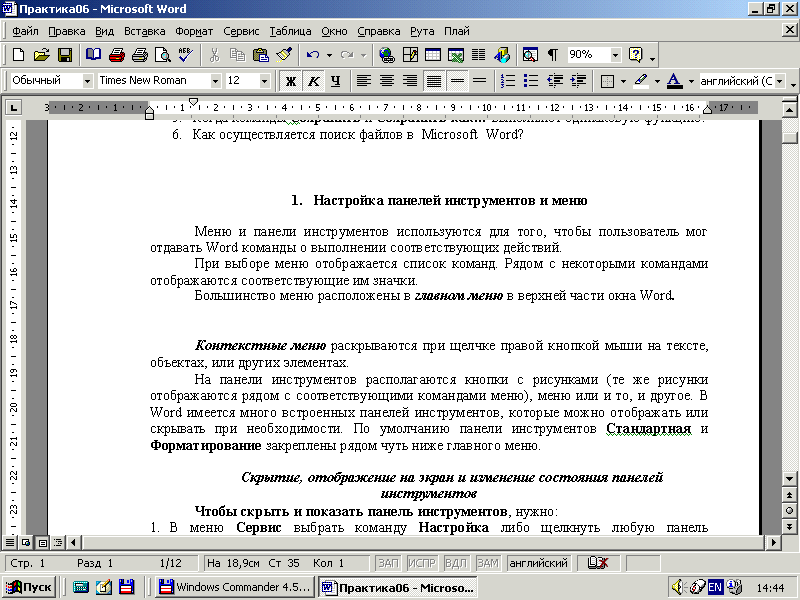Viewport: 800px width, 600px height.
Task: Set single line spacing
Action: (457, 81)
